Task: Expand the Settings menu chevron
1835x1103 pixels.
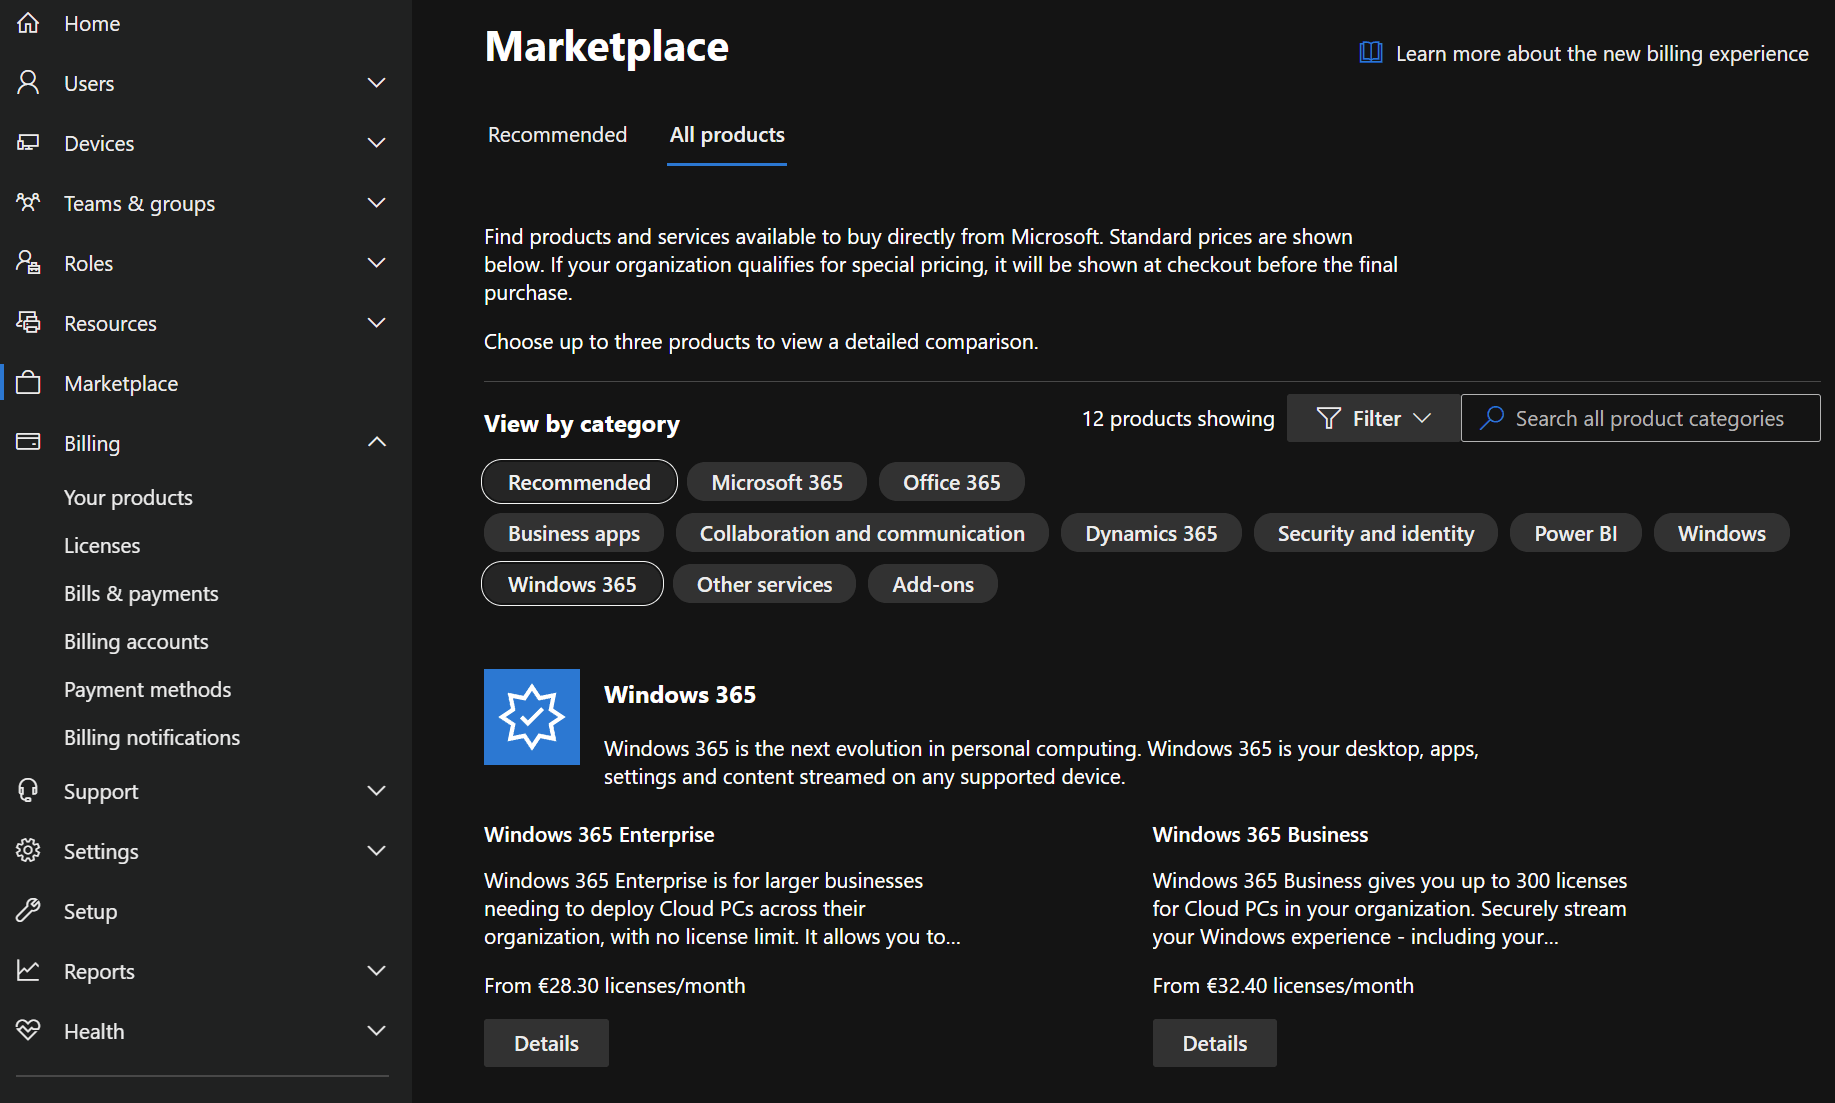Action: (377, 851)
